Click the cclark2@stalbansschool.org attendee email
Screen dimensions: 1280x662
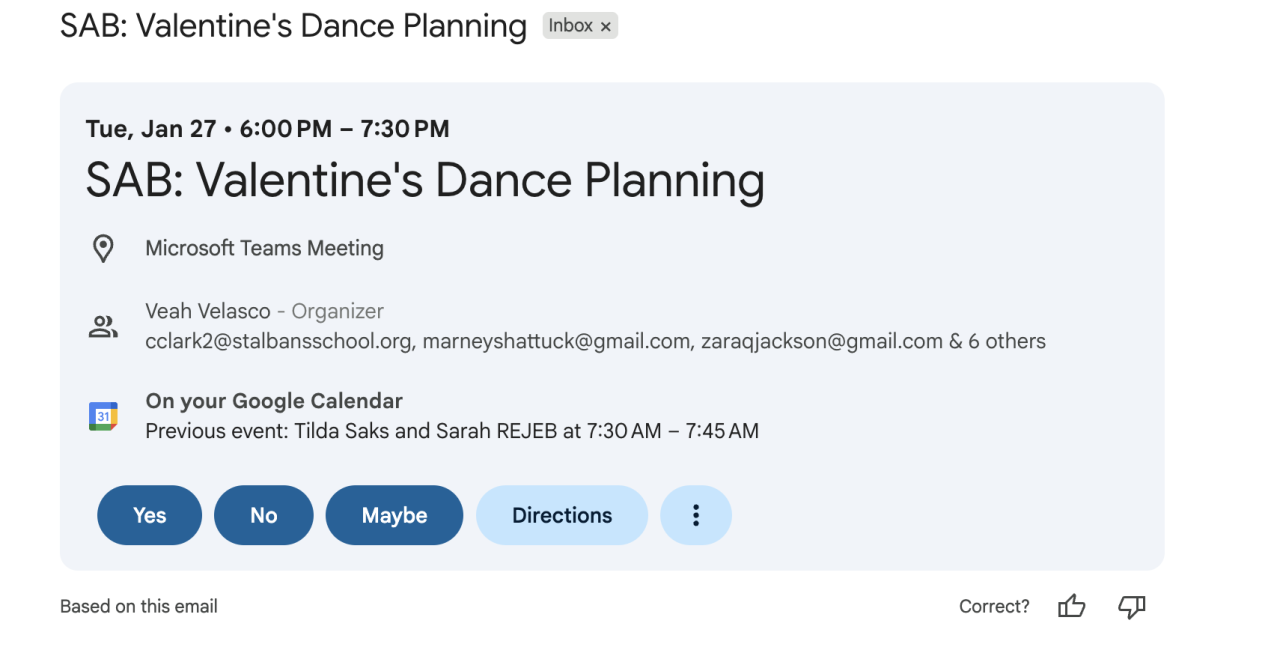(278, 341)
